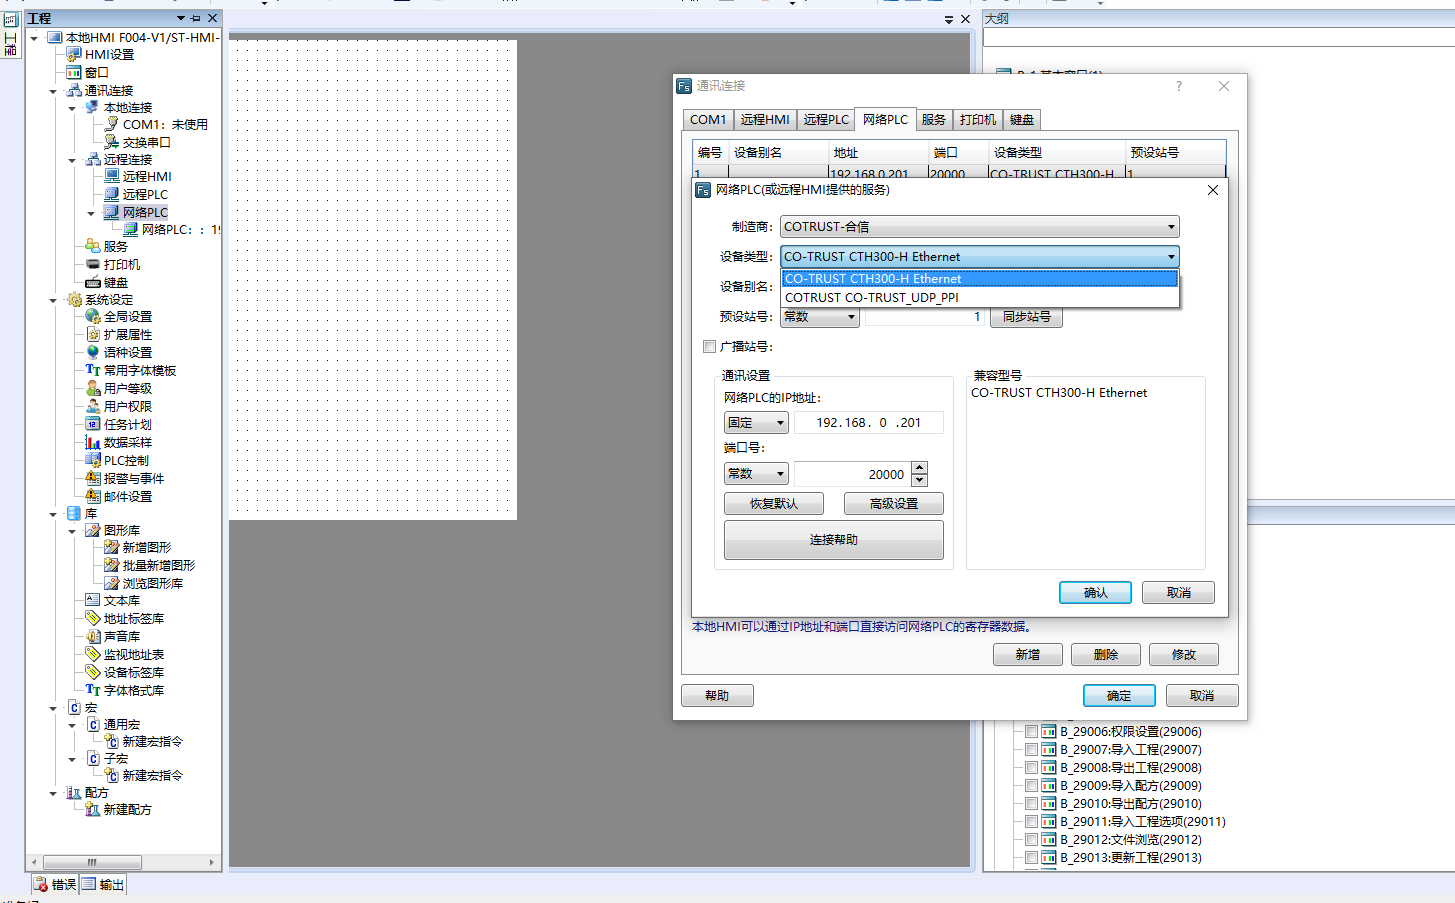Check the B_29011:导入工程选项 checkbox

coord(1031,822)
